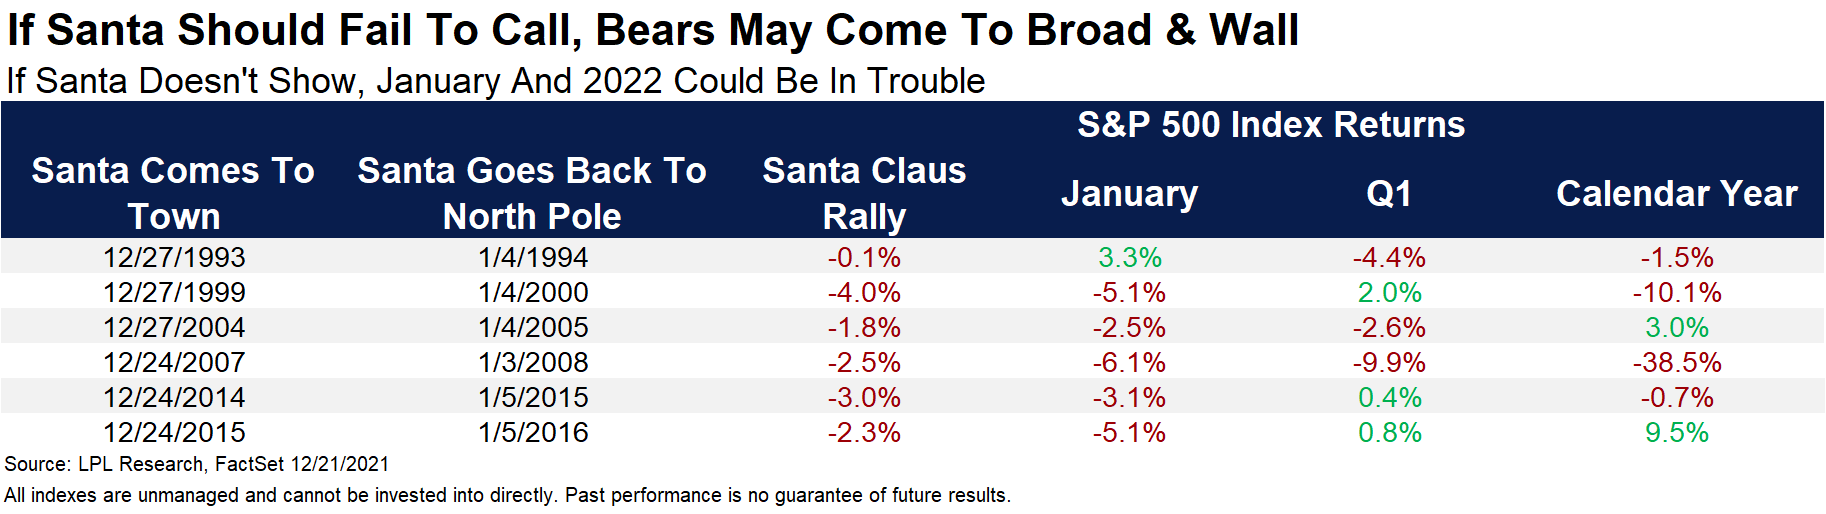This screenshot has height=514, width=1826.
Task: Click the Q1 column header
Action: 1389,193
